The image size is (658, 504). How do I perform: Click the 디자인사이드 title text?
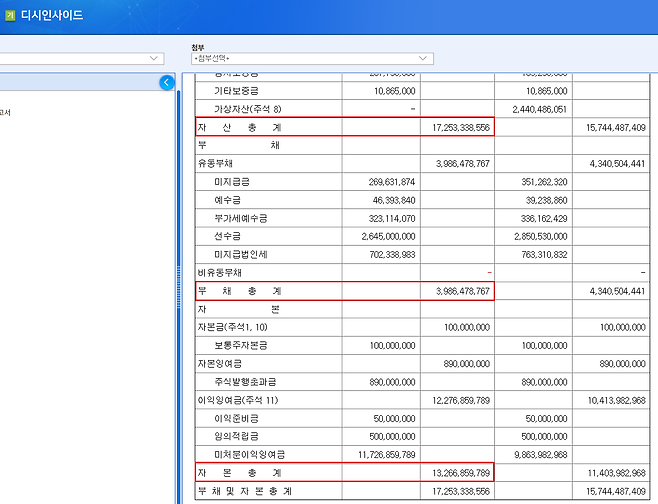(x=52, y=15)
